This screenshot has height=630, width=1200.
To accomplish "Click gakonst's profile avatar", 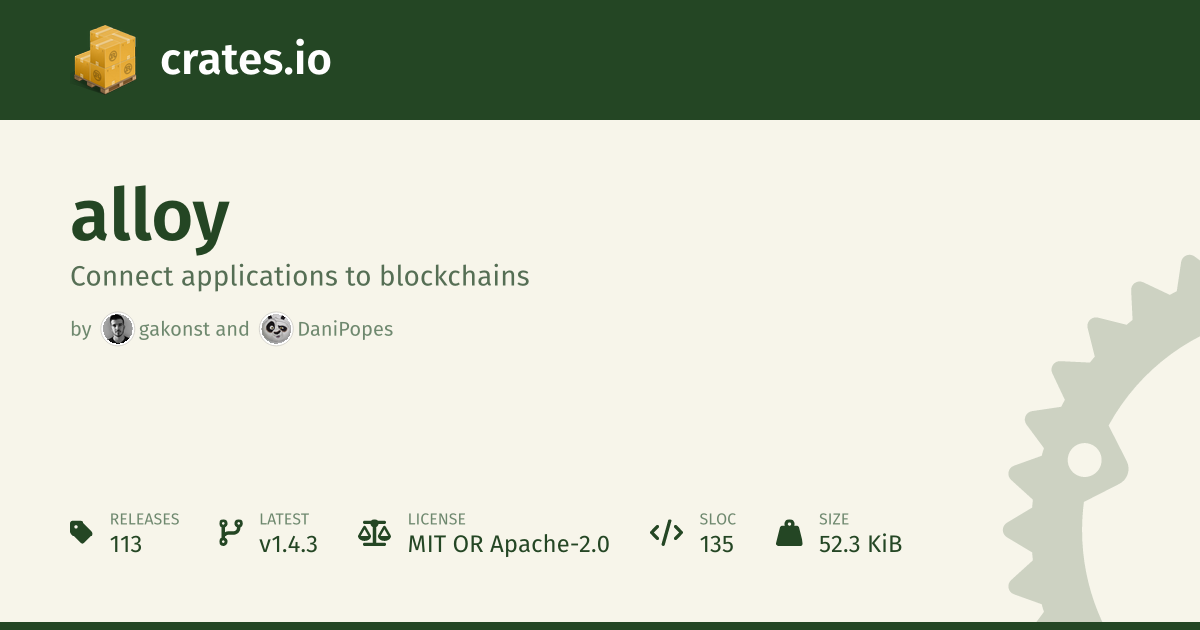I will click(x=118, y=329).
